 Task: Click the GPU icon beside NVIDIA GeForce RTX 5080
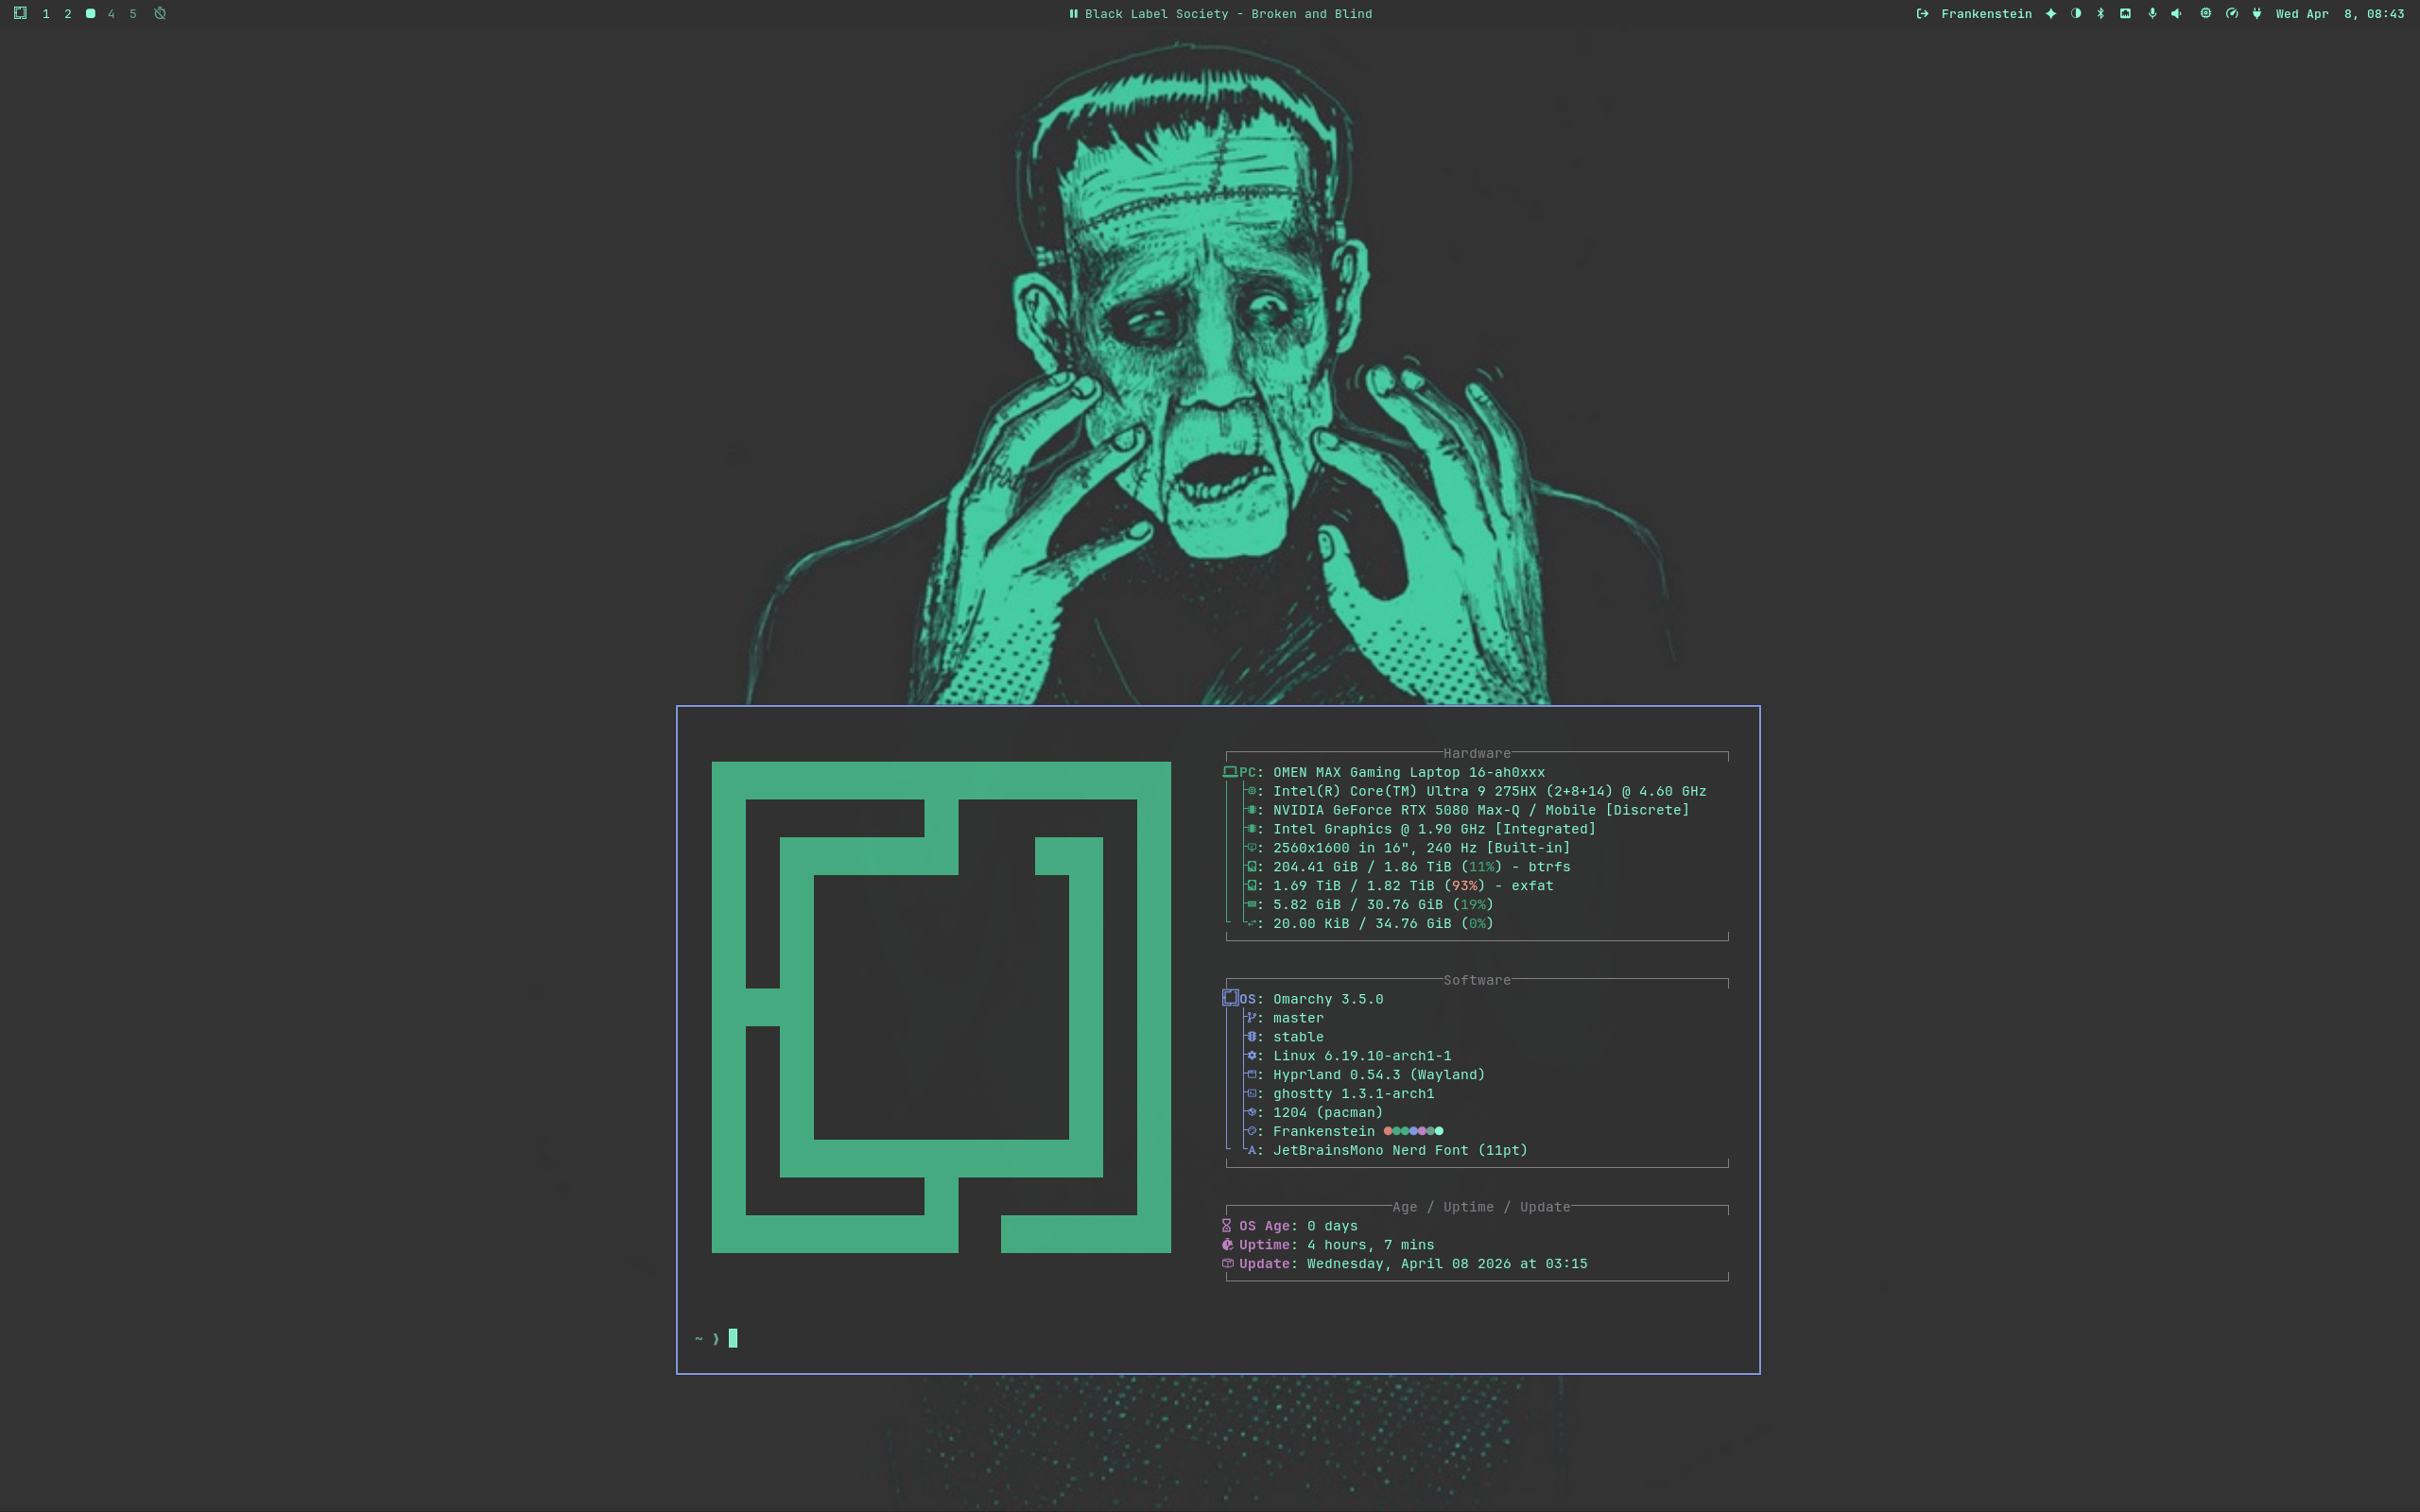(1251, 810)
